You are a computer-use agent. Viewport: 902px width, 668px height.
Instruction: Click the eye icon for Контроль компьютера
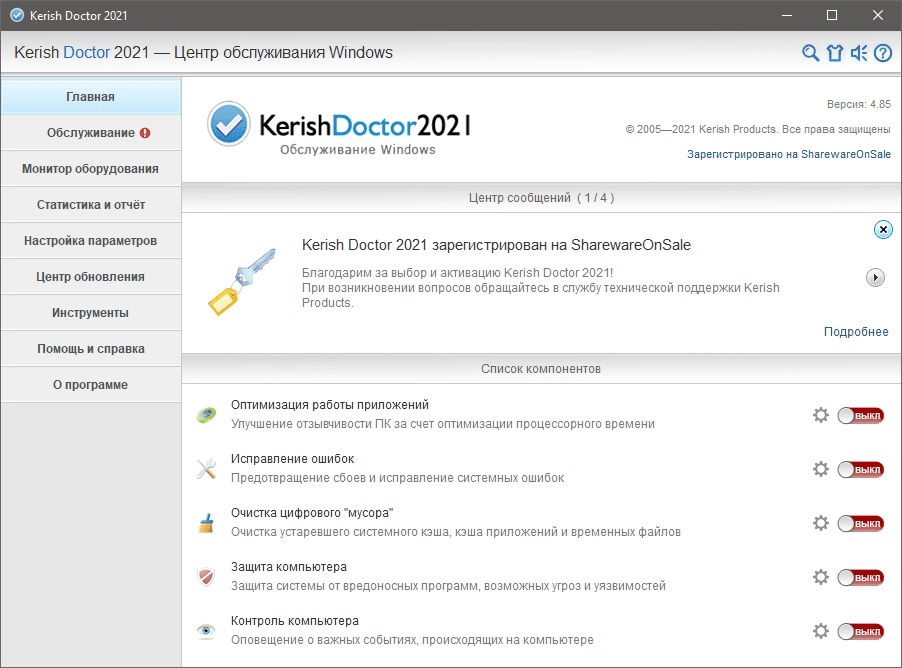pos(206,631)
